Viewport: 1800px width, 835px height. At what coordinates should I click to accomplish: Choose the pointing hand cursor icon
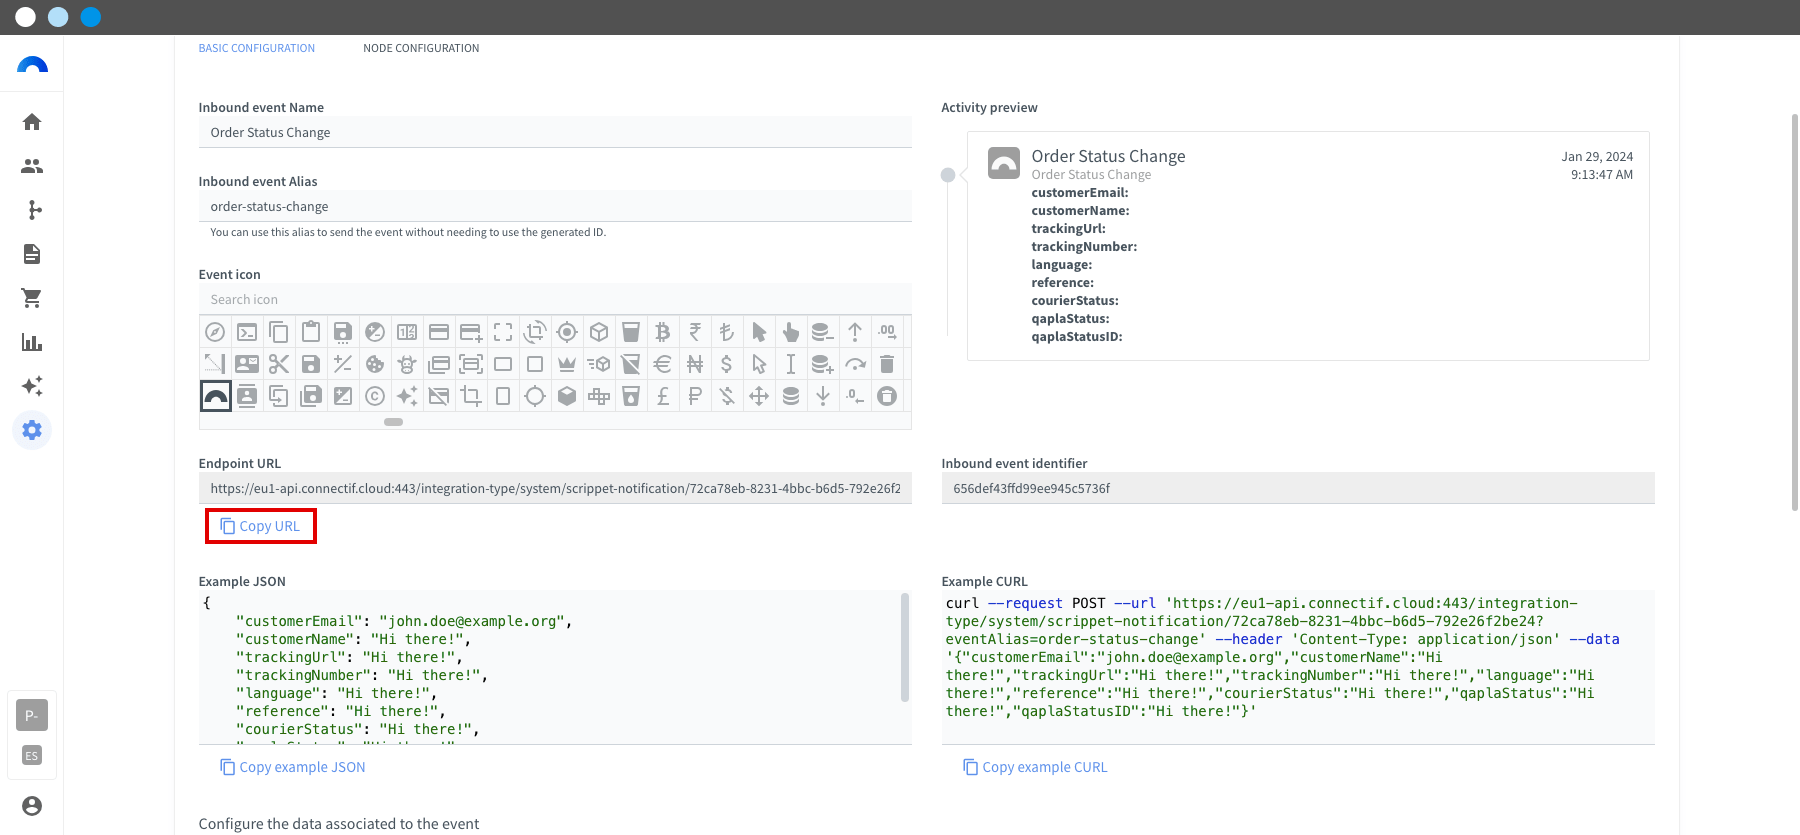pos(791,332)
